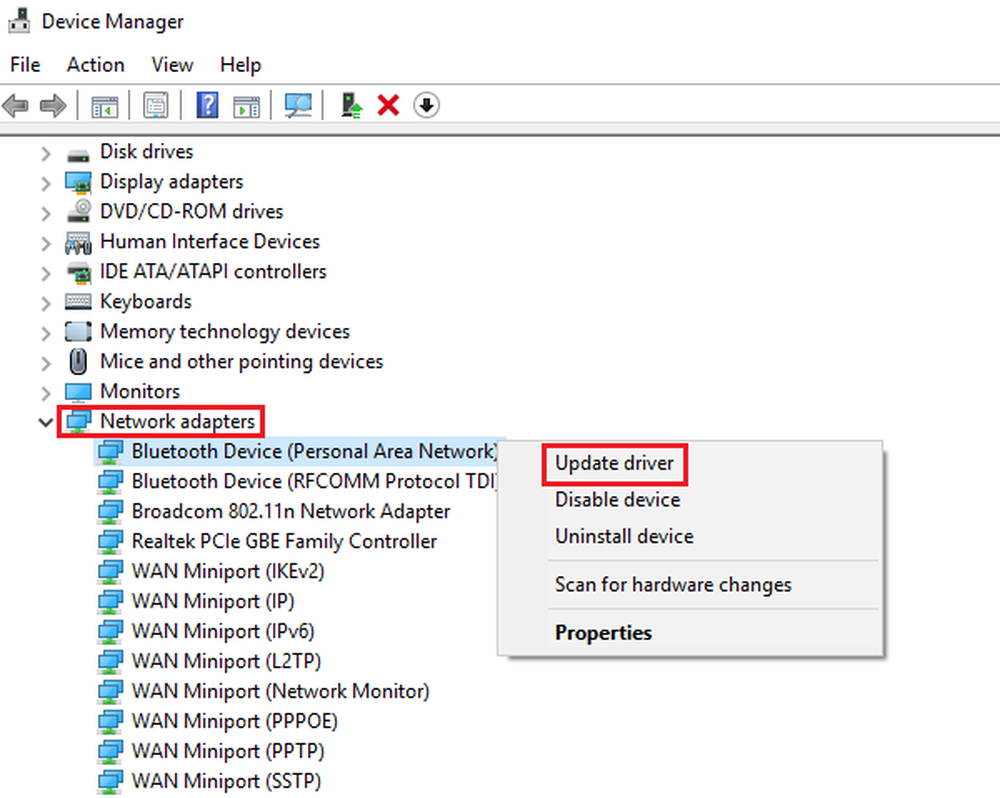The image size is (1000, 798).
Task: Select WAN Miniport (L2TP) entry
Action: click(226, 661)
